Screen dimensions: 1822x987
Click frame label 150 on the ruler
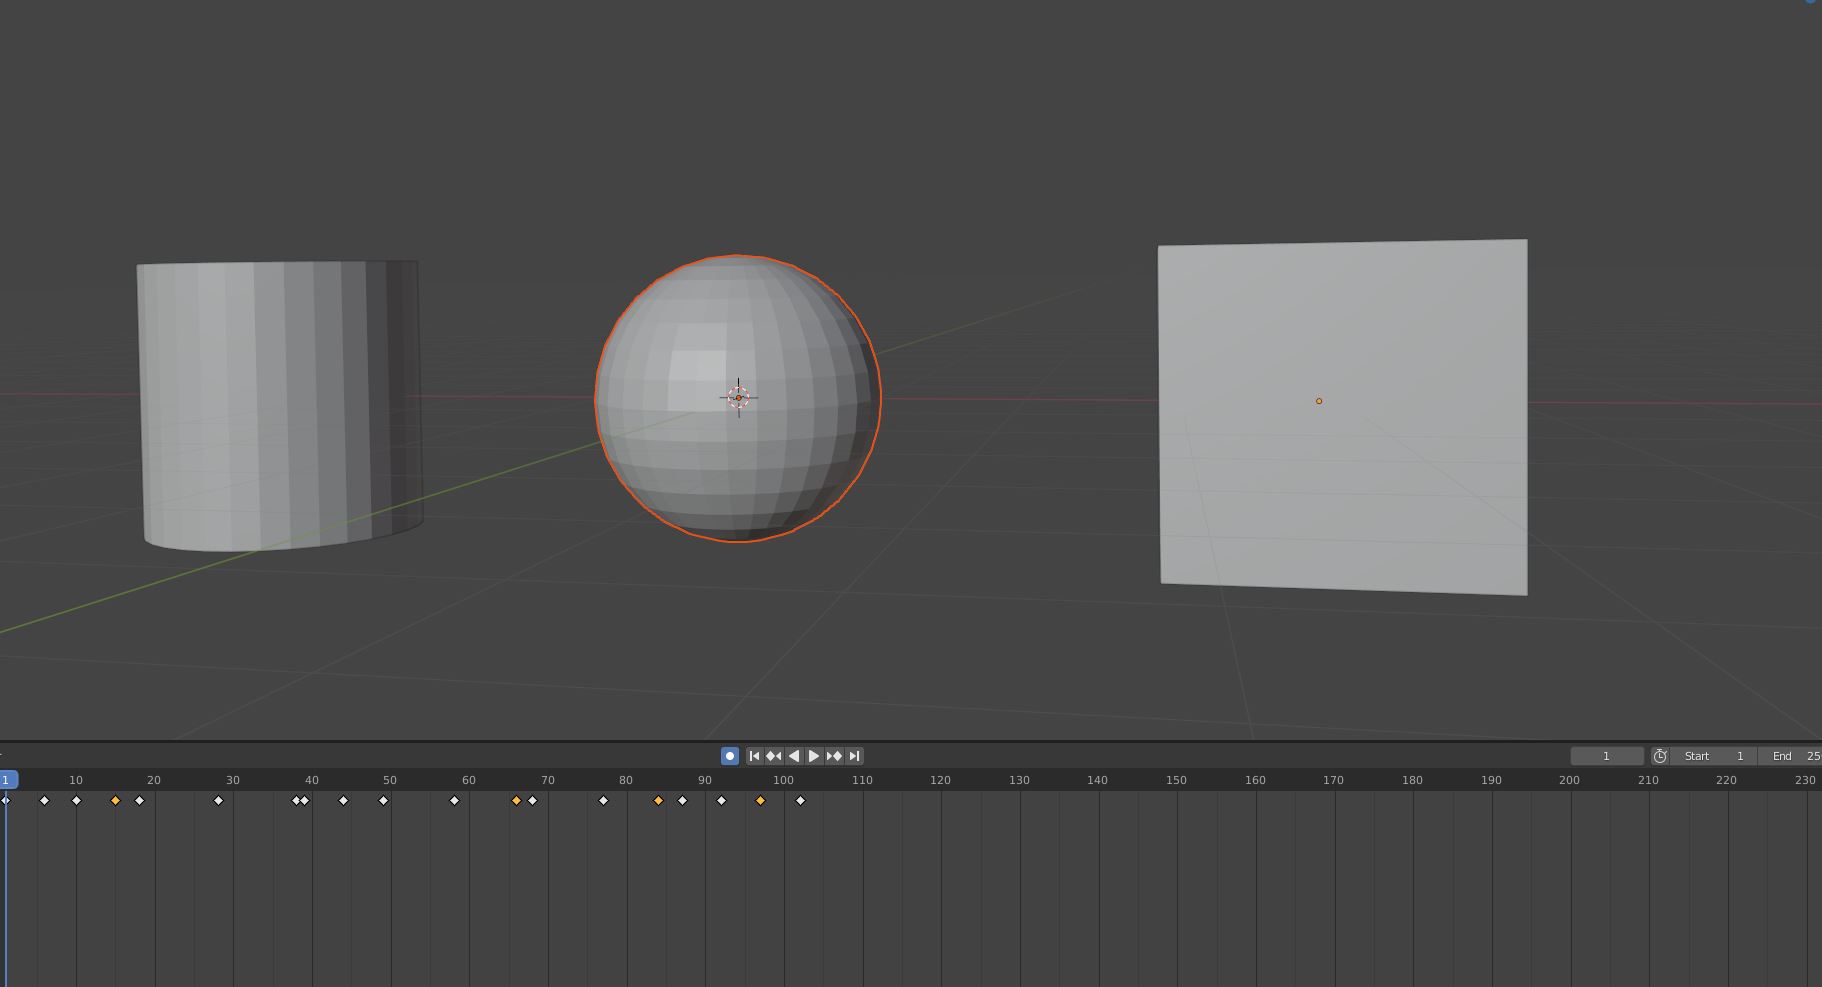point(1176,780)
